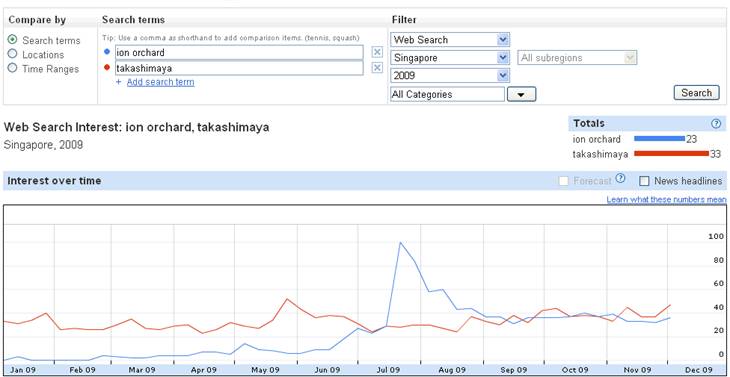Enable the News headlines checkbox
Viewport: 730px width, 377px height.
point(644,181)
